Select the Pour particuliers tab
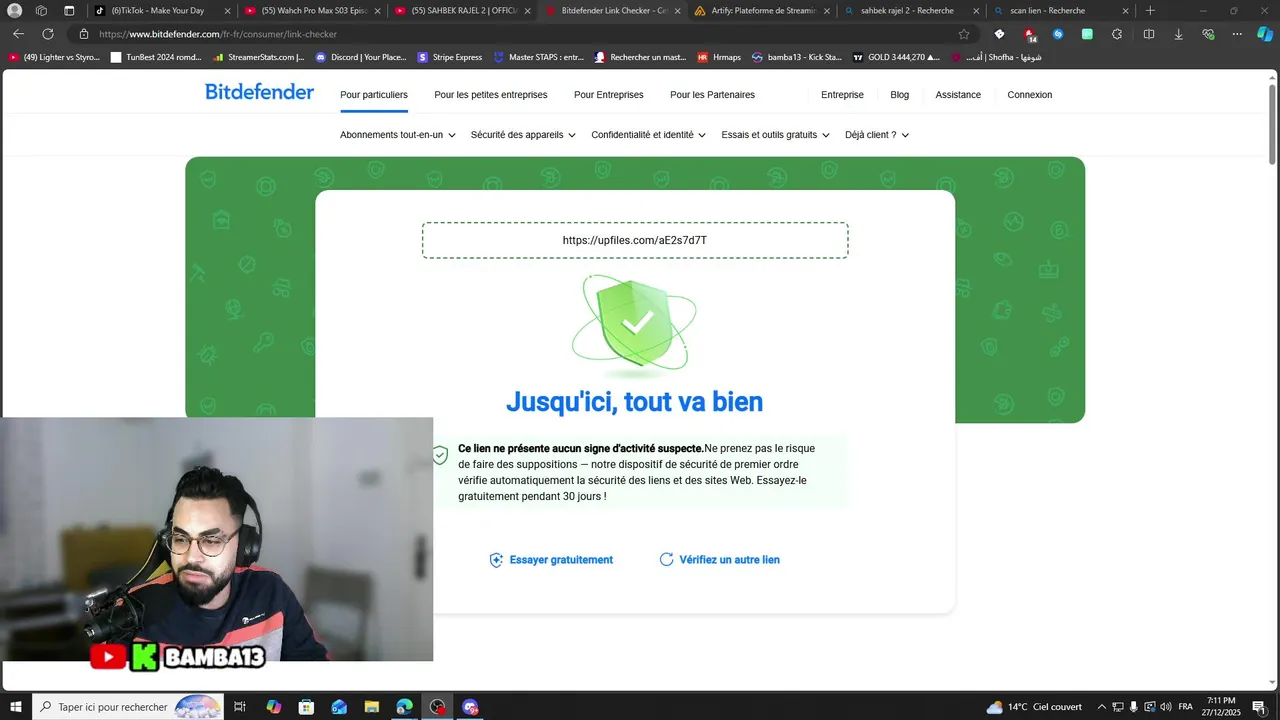Screen dimensions: 1280x720 (x=374, y=95)
